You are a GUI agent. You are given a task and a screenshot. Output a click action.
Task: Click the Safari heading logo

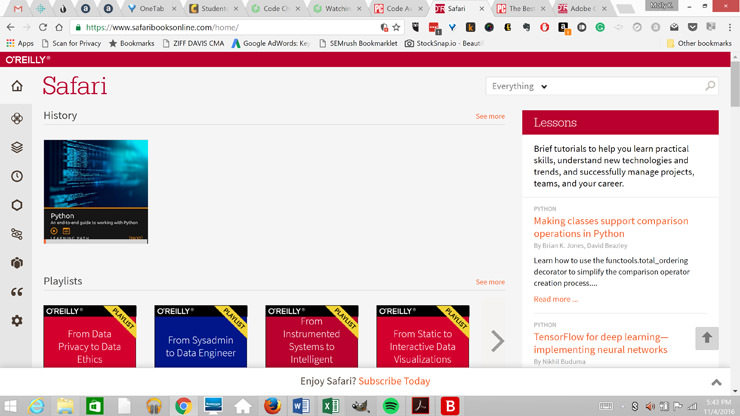[x=75, y=86]
